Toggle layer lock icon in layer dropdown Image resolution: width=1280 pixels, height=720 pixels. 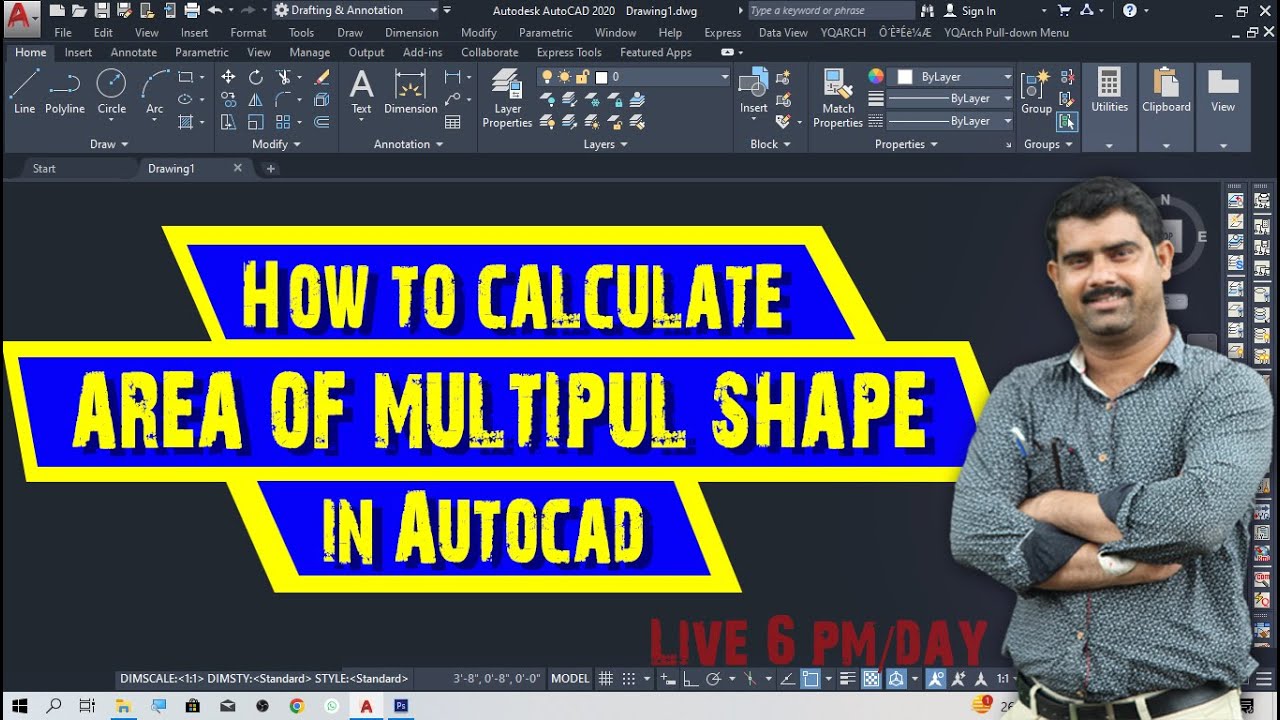(582, 77)
